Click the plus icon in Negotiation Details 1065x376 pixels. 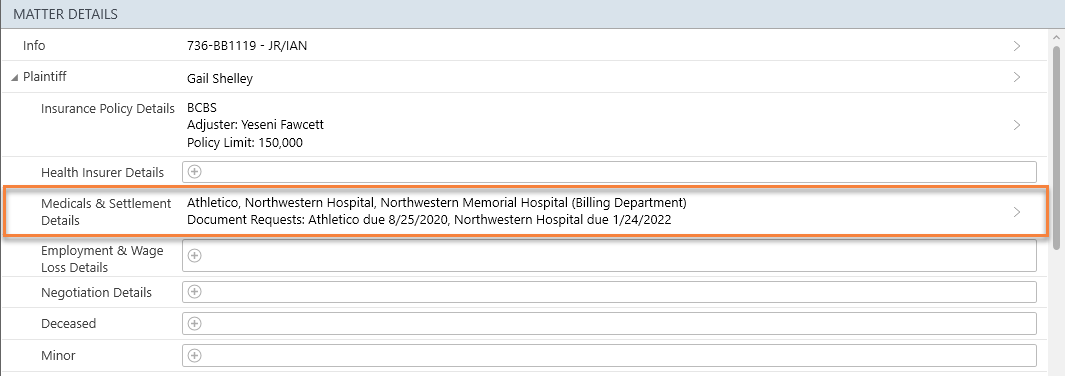(194, 291)
